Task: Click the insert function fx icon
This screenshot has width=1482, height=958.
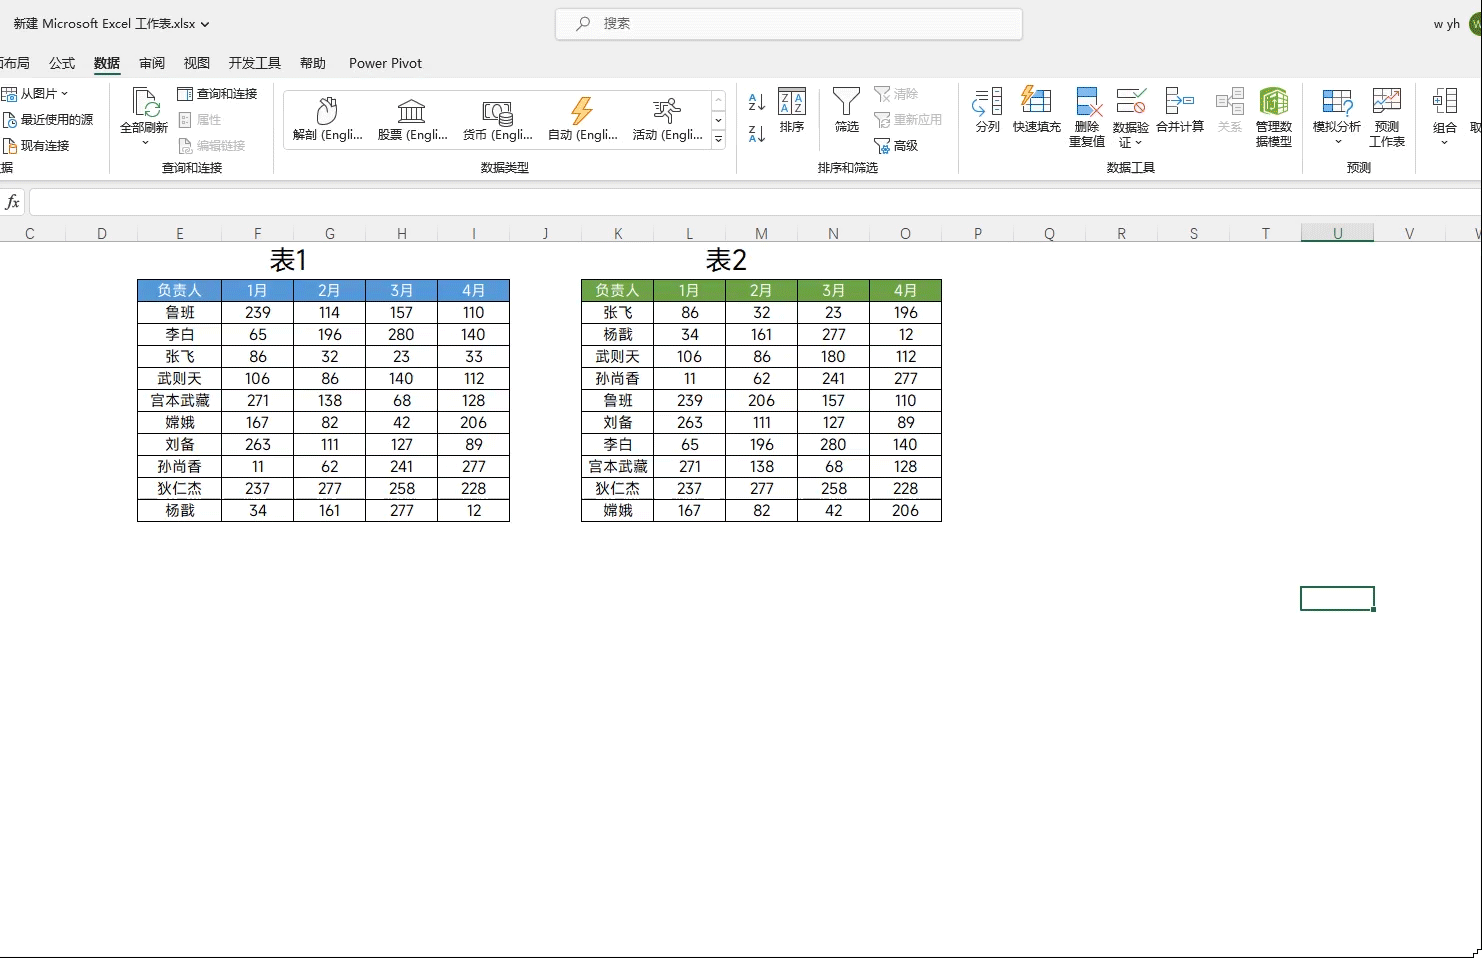Action: [x=12, y=203]
